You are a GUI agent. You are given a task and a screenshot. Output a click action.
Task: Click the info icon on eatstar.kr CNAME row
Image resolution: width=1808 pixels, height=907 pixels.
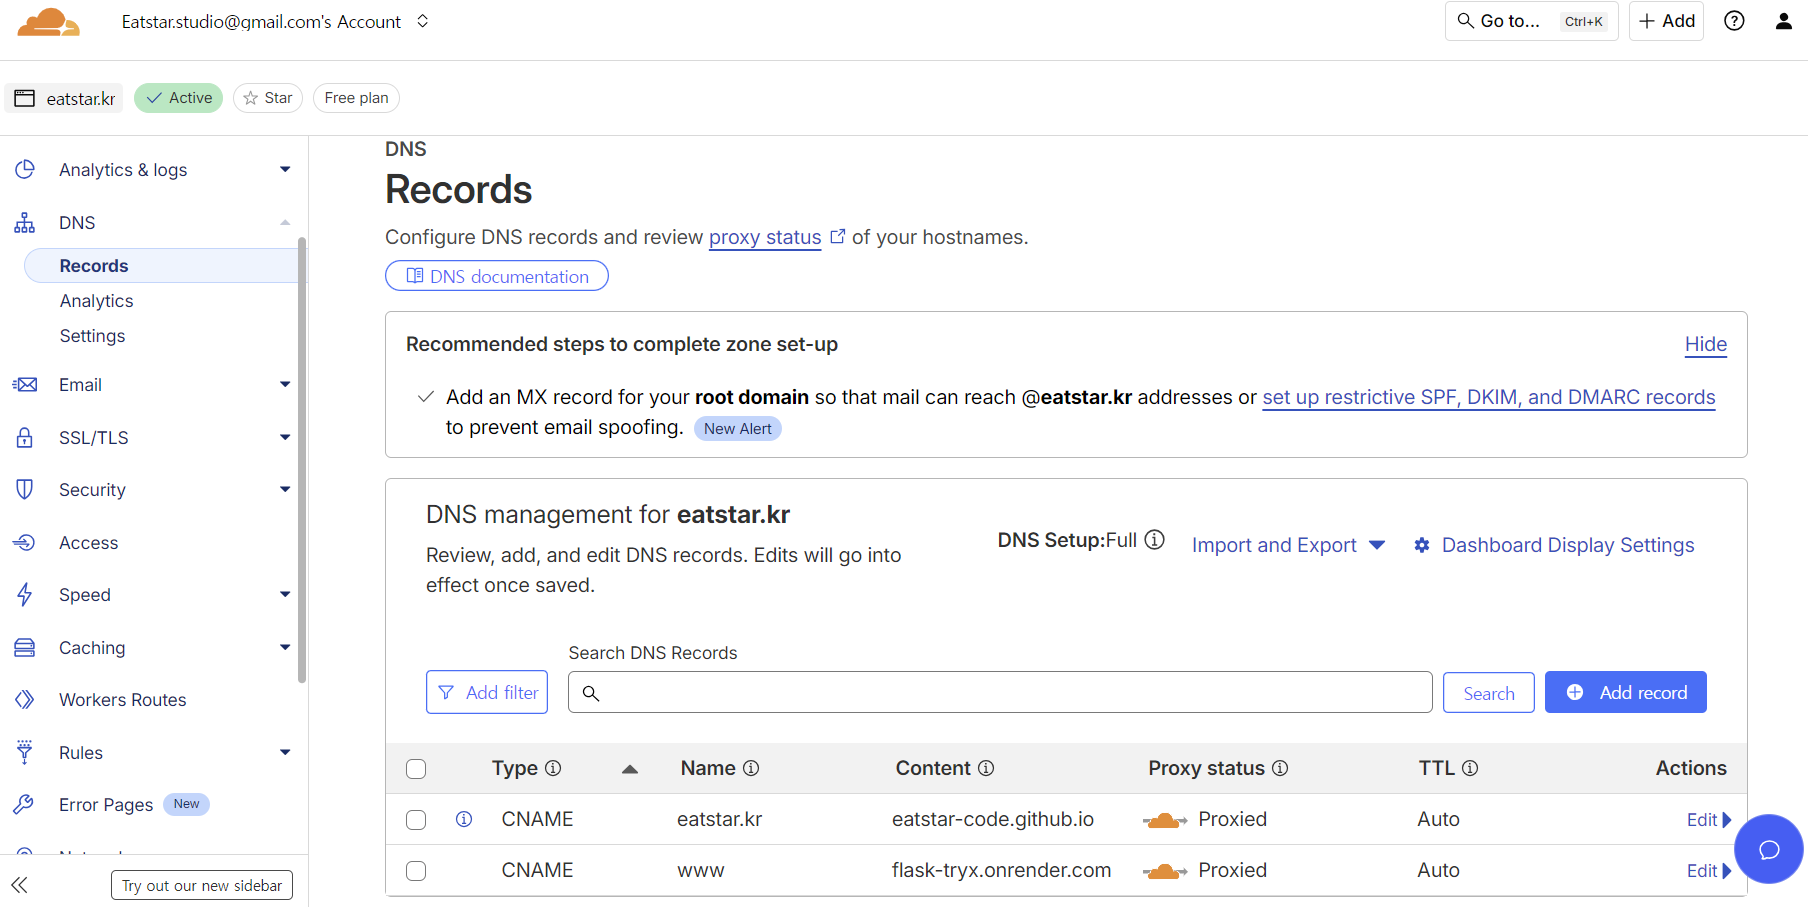[464, 819]
